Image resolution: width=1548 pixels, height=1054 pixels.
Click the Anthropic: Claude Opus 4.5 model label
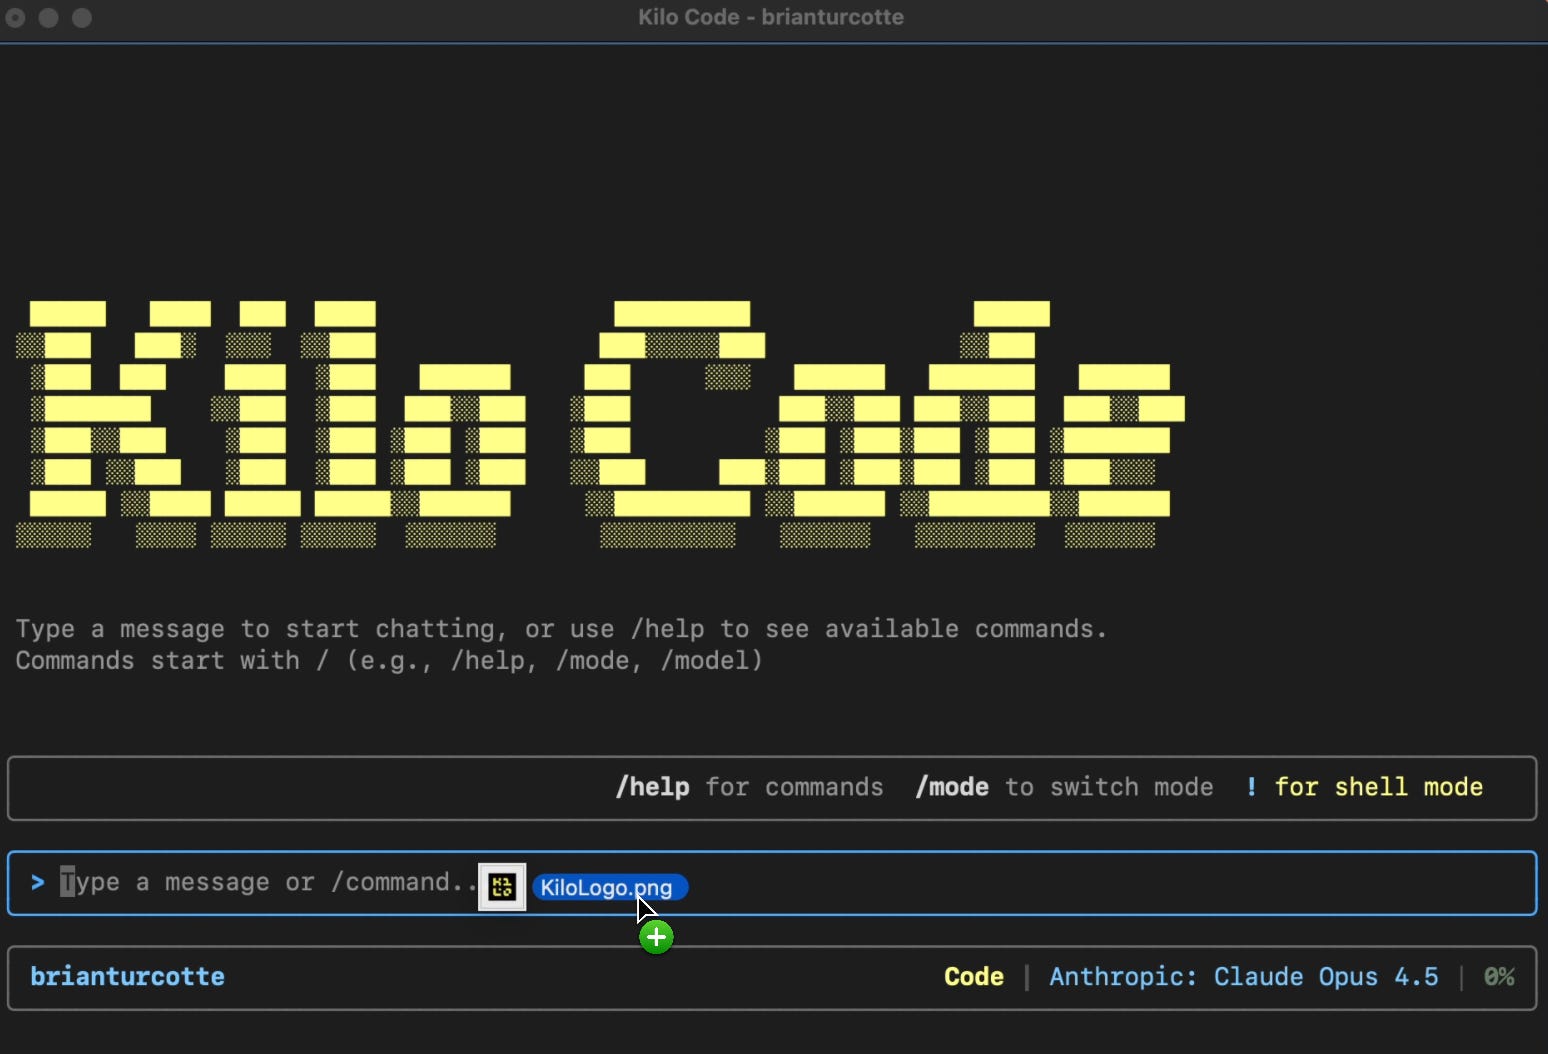(x=1244, y=976)
